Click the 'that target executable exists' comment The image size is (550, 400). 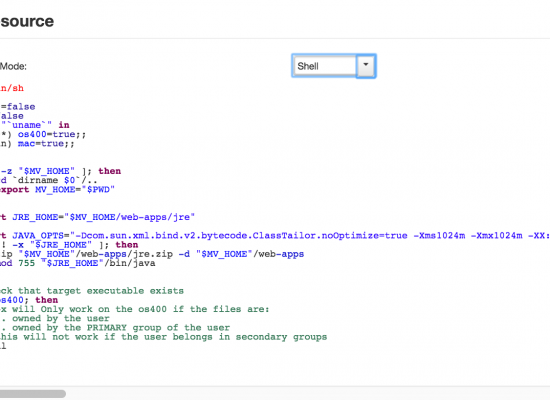click(92, 291)
